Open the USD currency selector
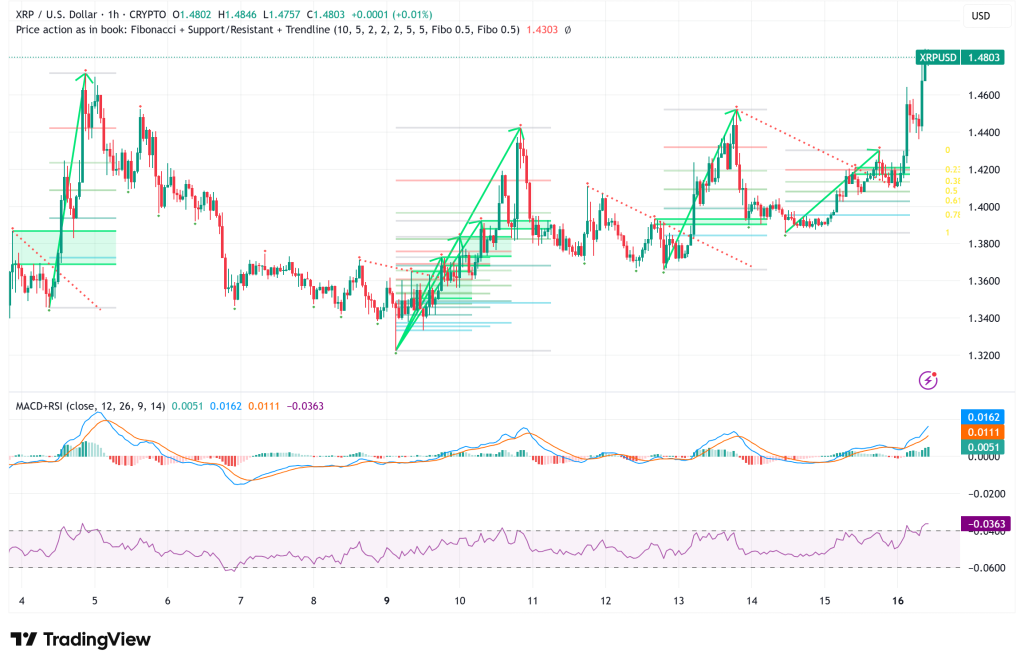The width and height of the screenshot is (1024, 666). (x=983, y=16)
